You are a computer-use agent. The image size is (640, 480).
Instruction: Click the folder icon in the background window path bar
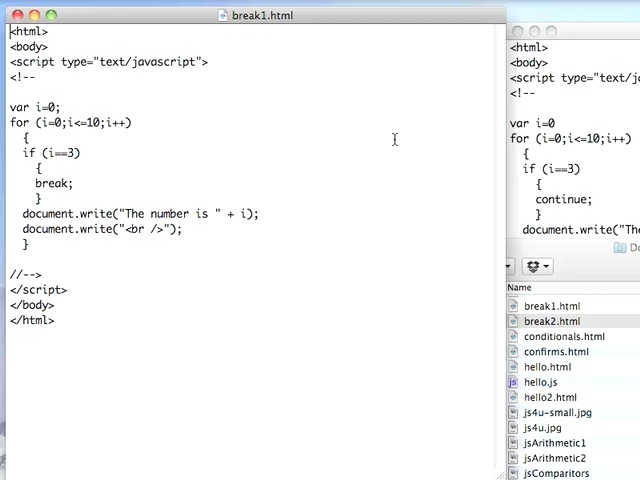(x=620, y=247)
